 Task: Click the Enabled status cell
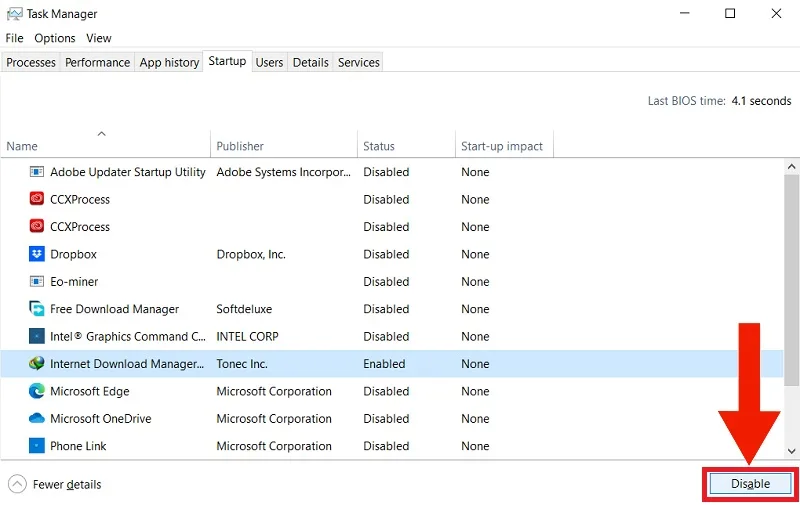384,364
